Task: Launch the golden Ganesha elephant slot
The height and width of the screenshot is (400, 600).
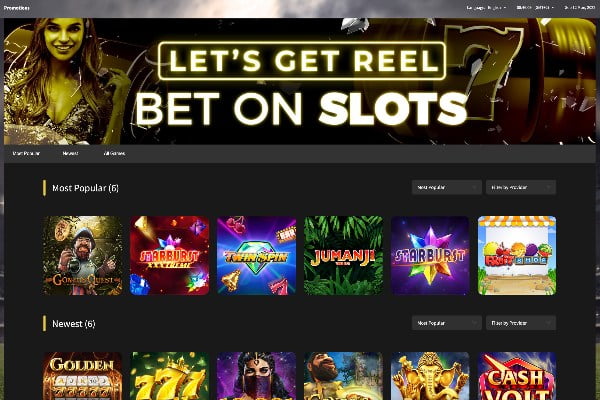Action: tap(430, 376)
